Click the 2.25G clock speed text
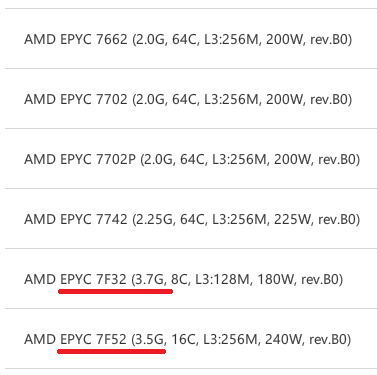Screen dimensions: 377x375 (x=156, y=219)
